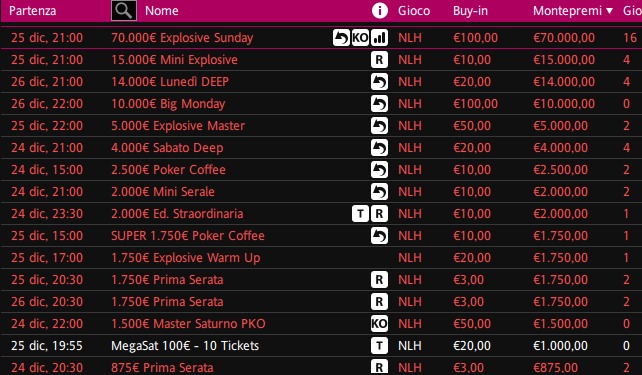Viewport: 642px width, 375px height.
Task: Click the search magnifier icon next to Nome
Action: coord(124,10)
